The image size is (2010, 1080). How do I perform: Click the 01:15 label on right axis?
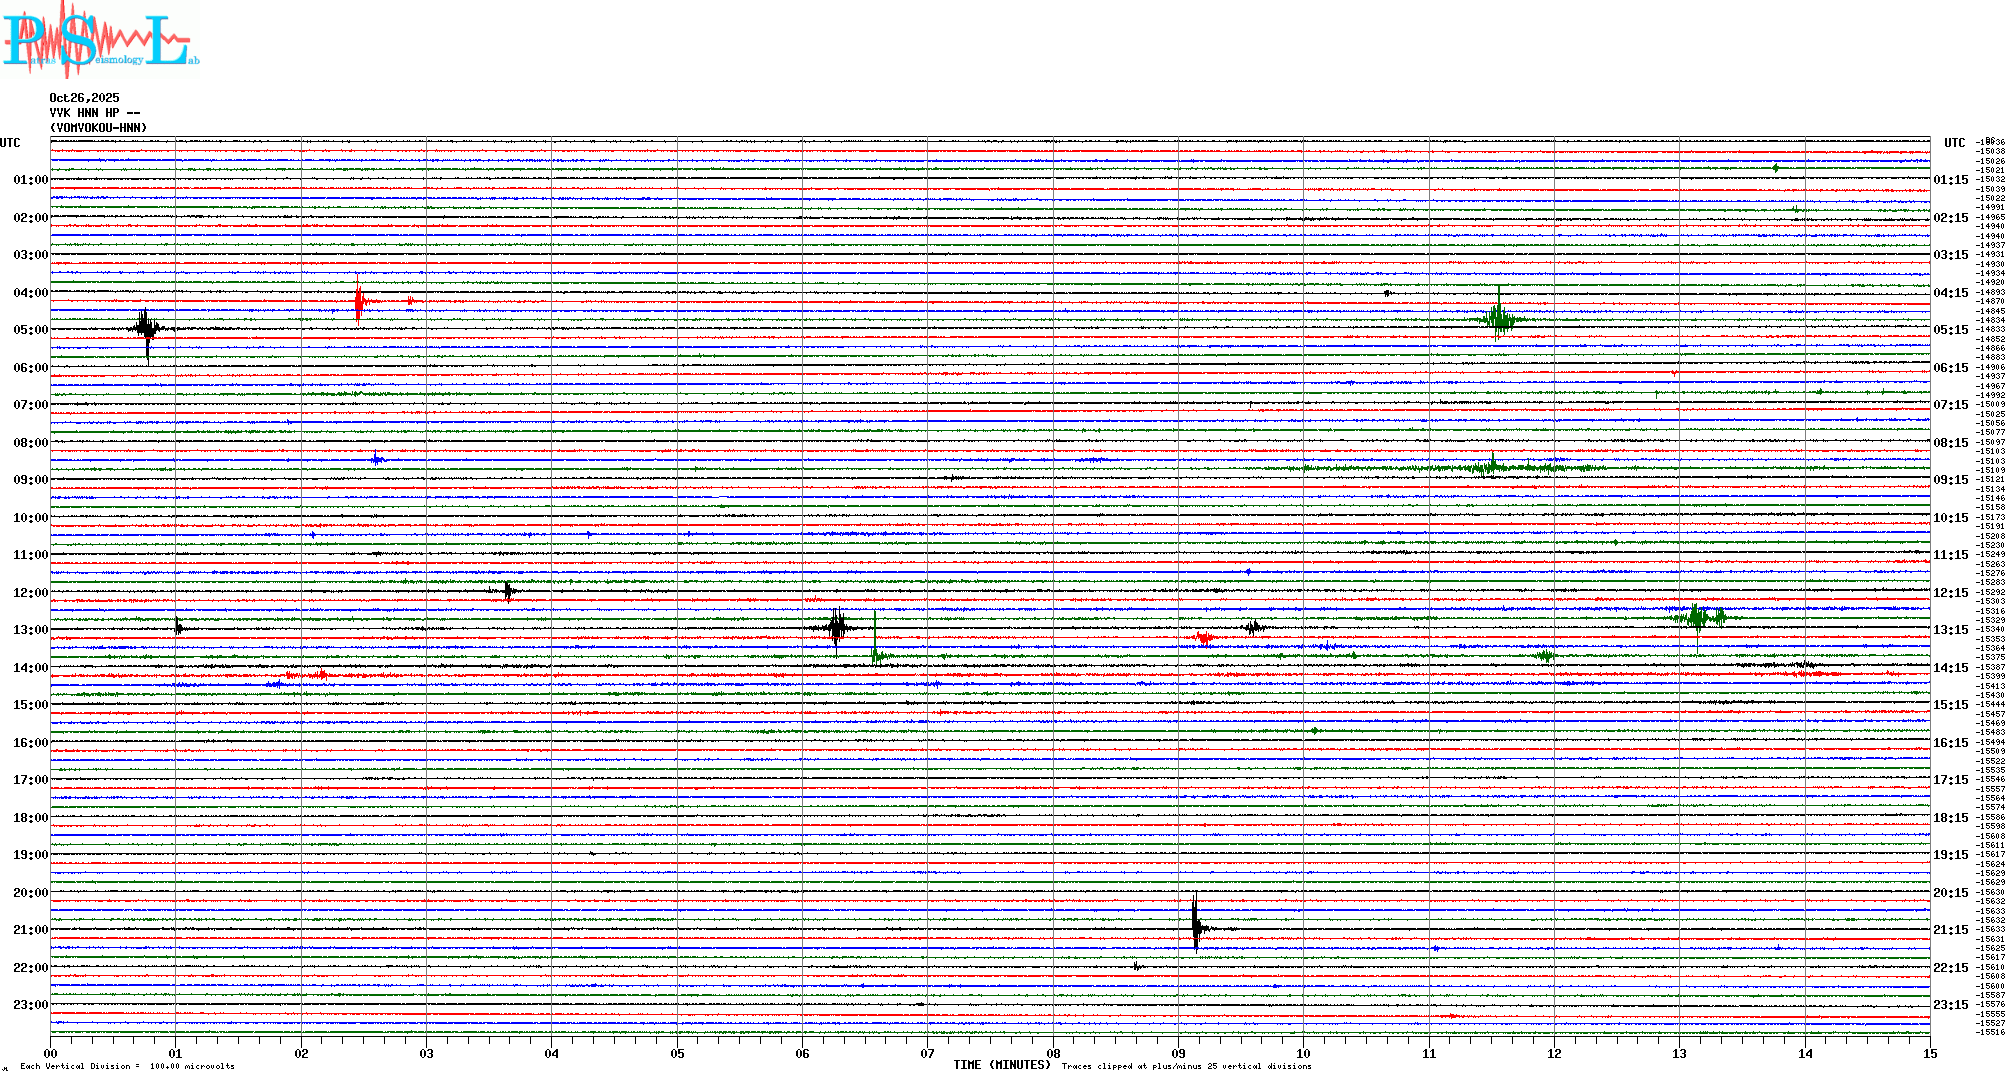[x=1950, y=180]
